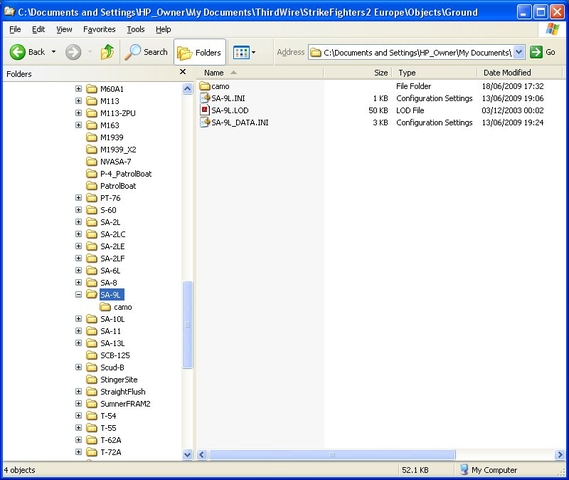Click the horizontal scrollbar thumb
Screen dimensions: 569x480
click(332, 454)
